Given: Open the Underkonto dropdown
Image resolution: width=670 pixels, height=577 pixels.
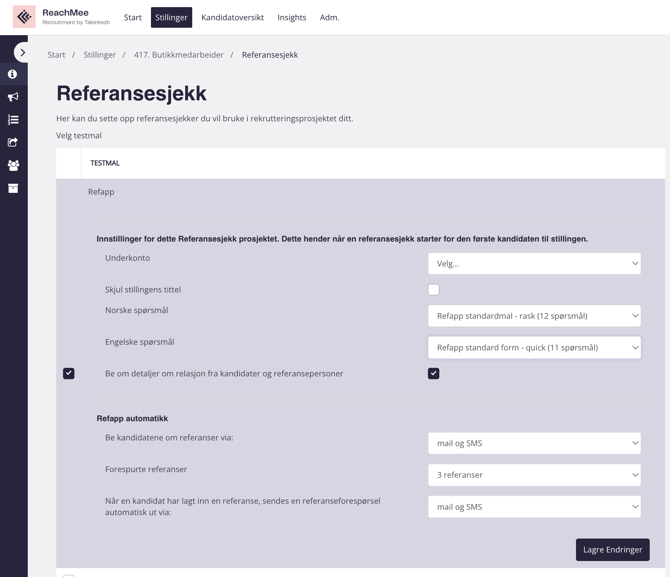Looking at the screenshot, I should [x=534, y=264].
